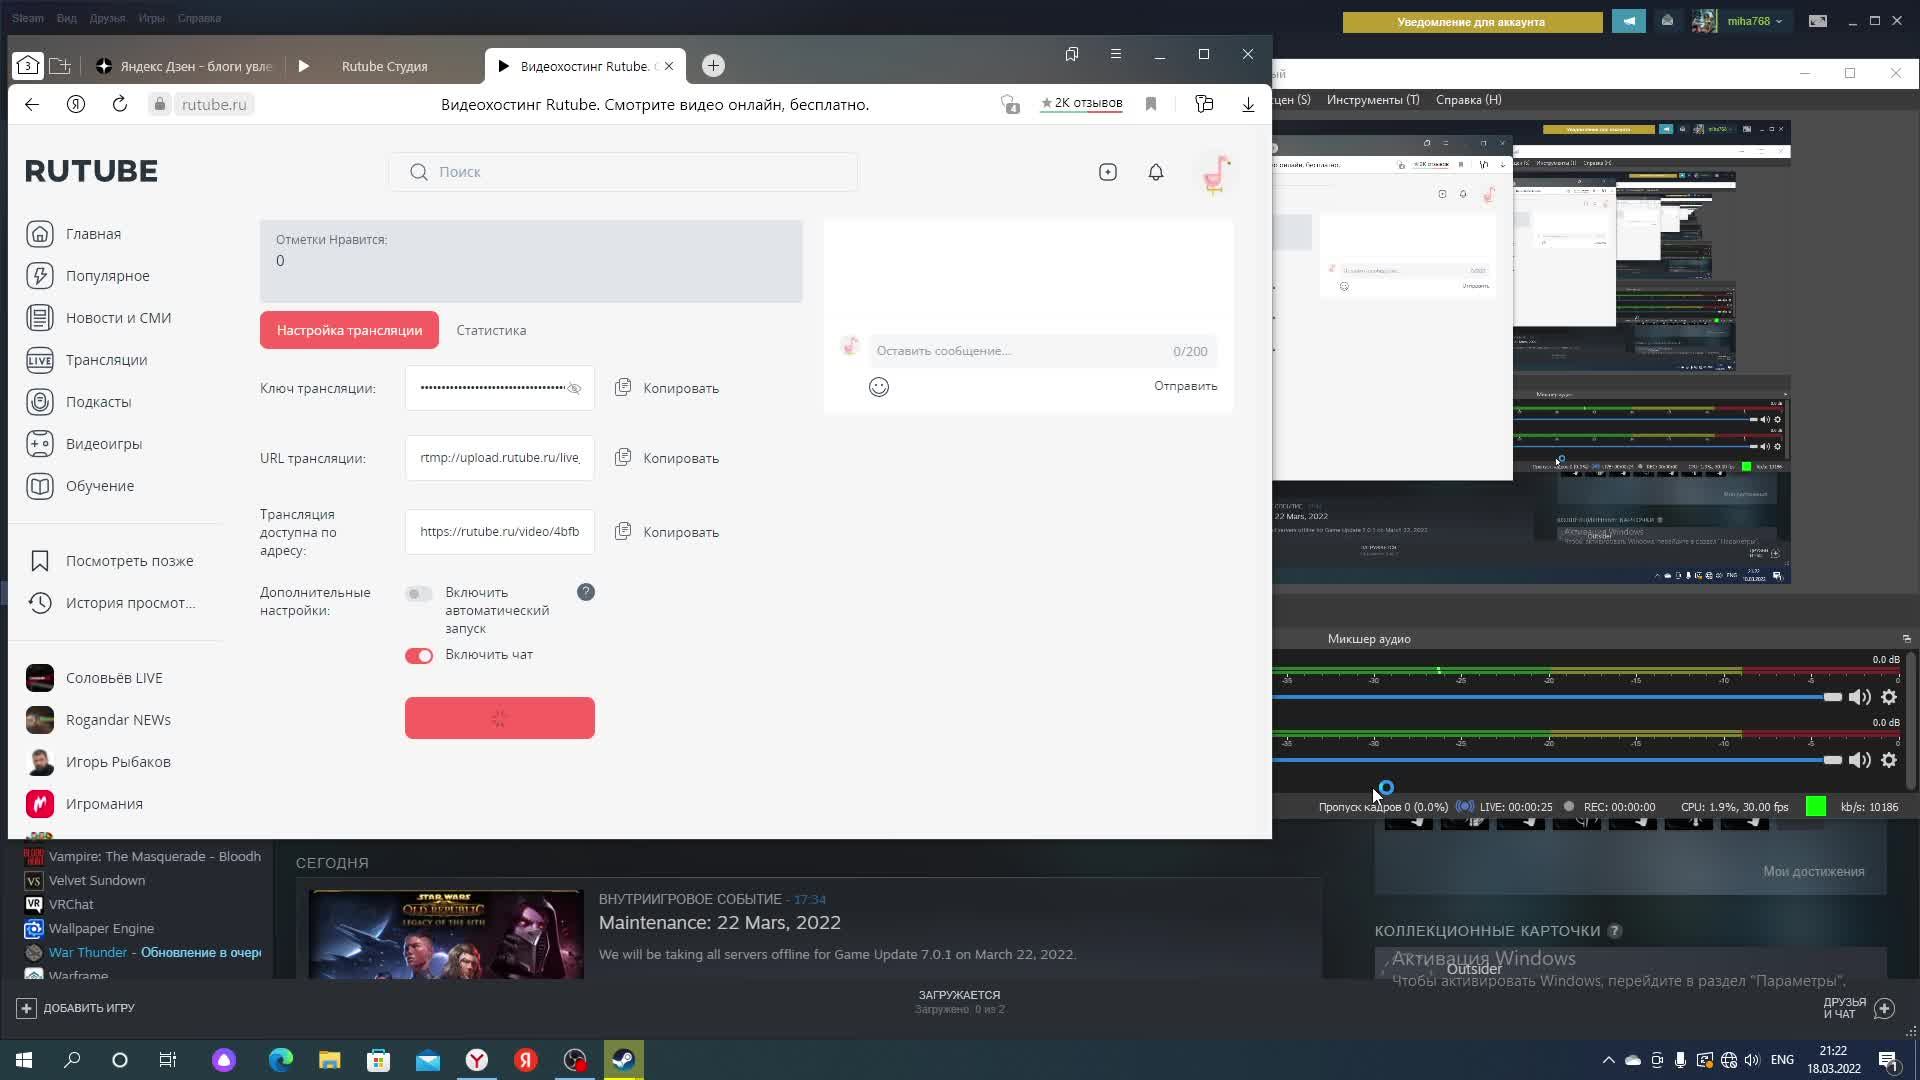1920x1080 pixels.
Task: Open settings gear of second mixer channel
Action: 1889,760
